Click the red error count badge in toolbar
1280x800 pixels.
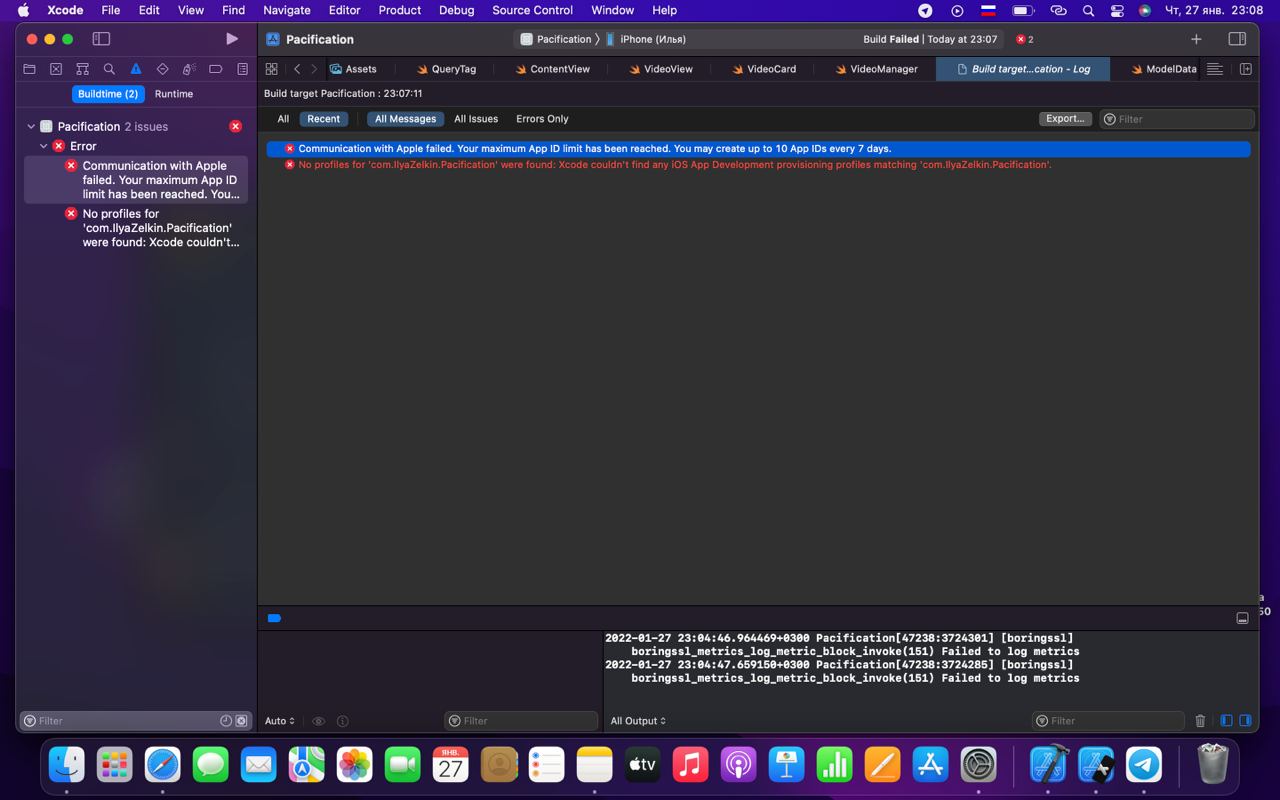pos(1024,39)
